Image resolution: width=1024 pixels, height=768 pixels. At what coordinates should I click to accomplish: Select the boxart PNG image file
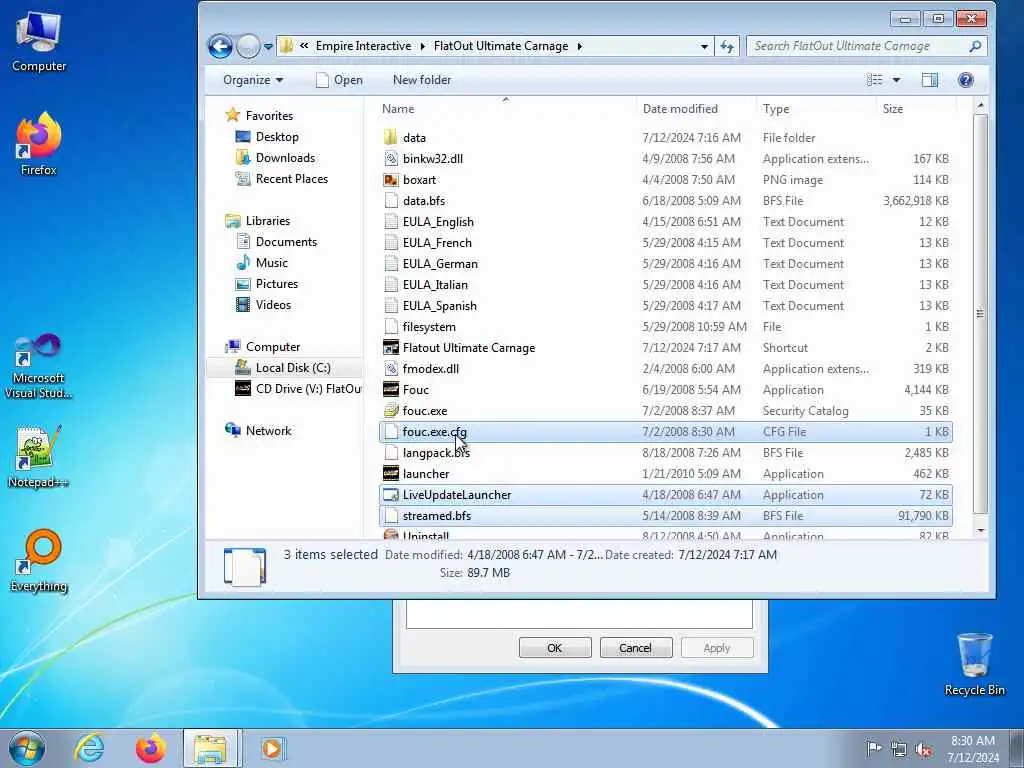coord(419,180)
